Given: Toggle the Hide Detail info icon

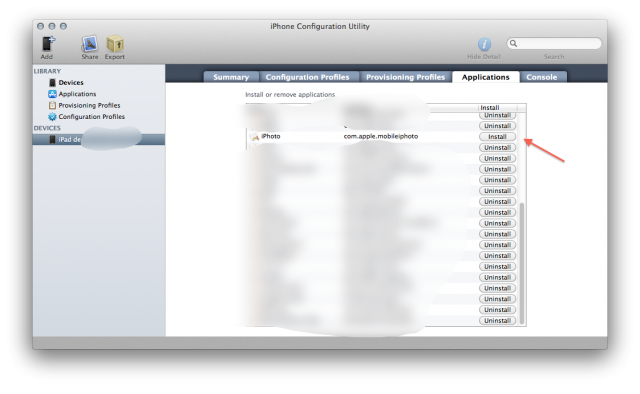Looking at the screenshot, I should (x=484, y=44).
